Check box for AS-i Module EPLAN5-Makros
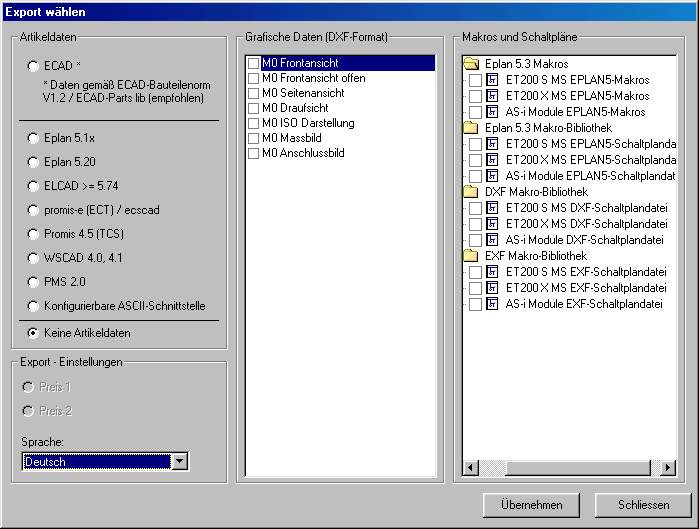The width and height of the screenshot is (699, 529). point(475,112)
